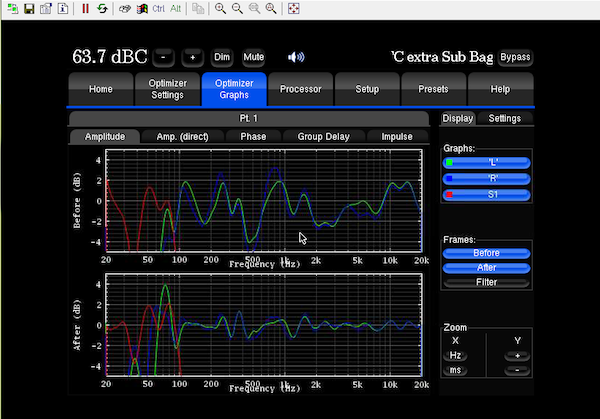Switch to the Settings side tab
The width and height of the screenshot is (600, 419).
[x=504, y=118]
